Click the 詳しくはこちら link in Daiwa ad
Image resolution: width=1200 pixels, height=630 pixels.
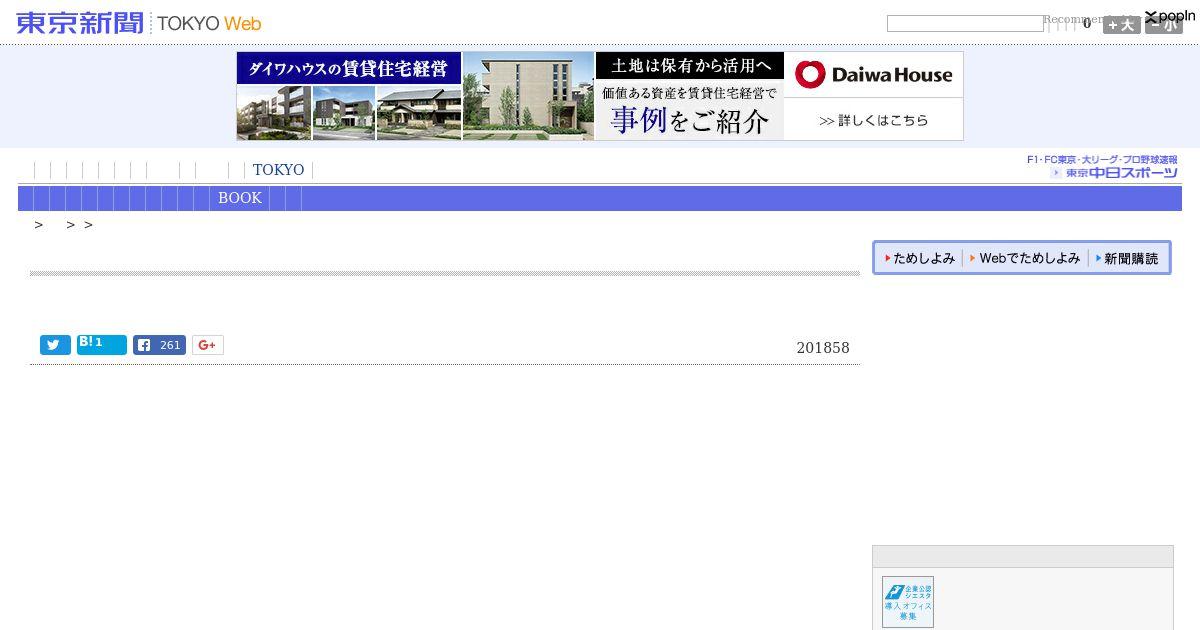tap(874, 120)
